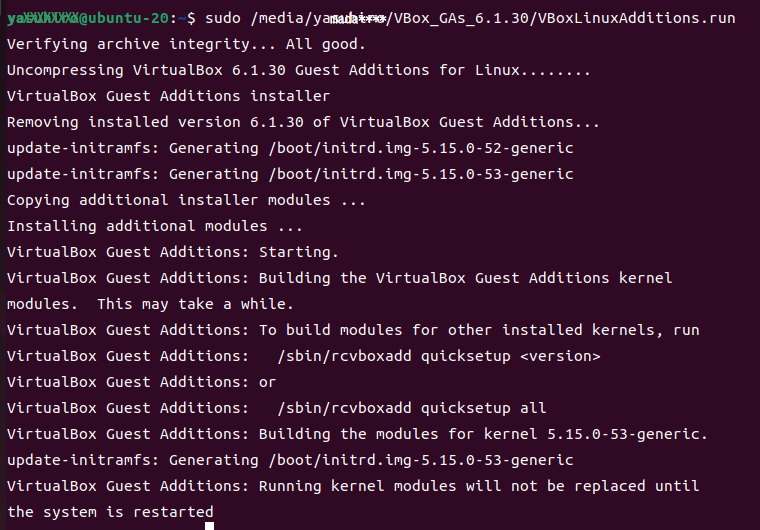Click 'This may take a while.' text
Image resolution: width=760 pixels, height=530 pixels.
click(x=195, y=304)
